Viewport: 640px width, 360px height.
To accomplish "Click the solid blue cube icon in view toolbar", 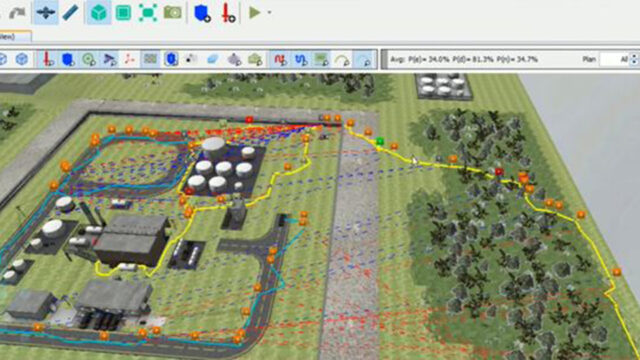I will click(x=22, y=59).
